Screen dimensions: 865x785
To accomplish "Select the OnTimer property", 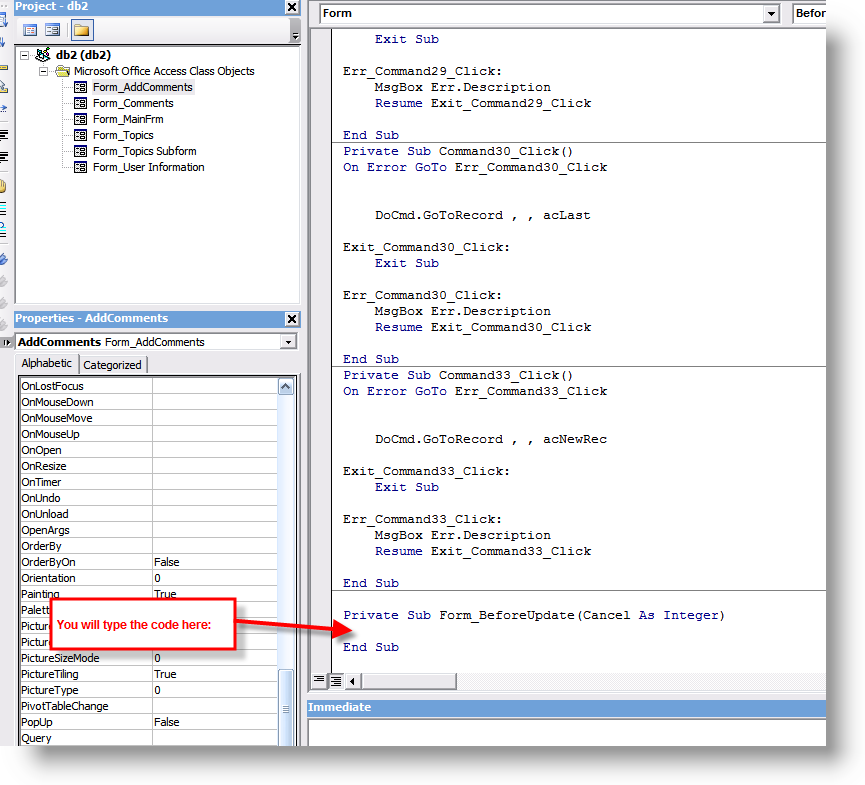I will pos(41,482).
